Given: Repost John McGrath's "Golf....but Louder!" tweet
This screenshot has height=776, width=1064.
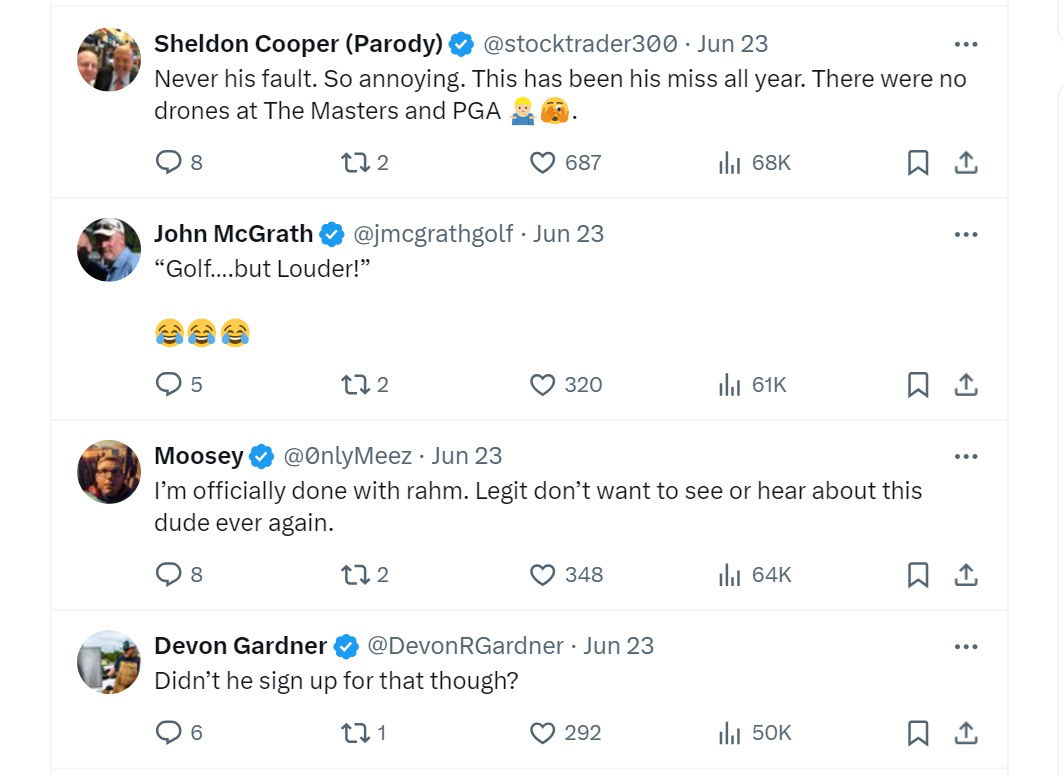Looking at the screenshot, I should 353,384.
